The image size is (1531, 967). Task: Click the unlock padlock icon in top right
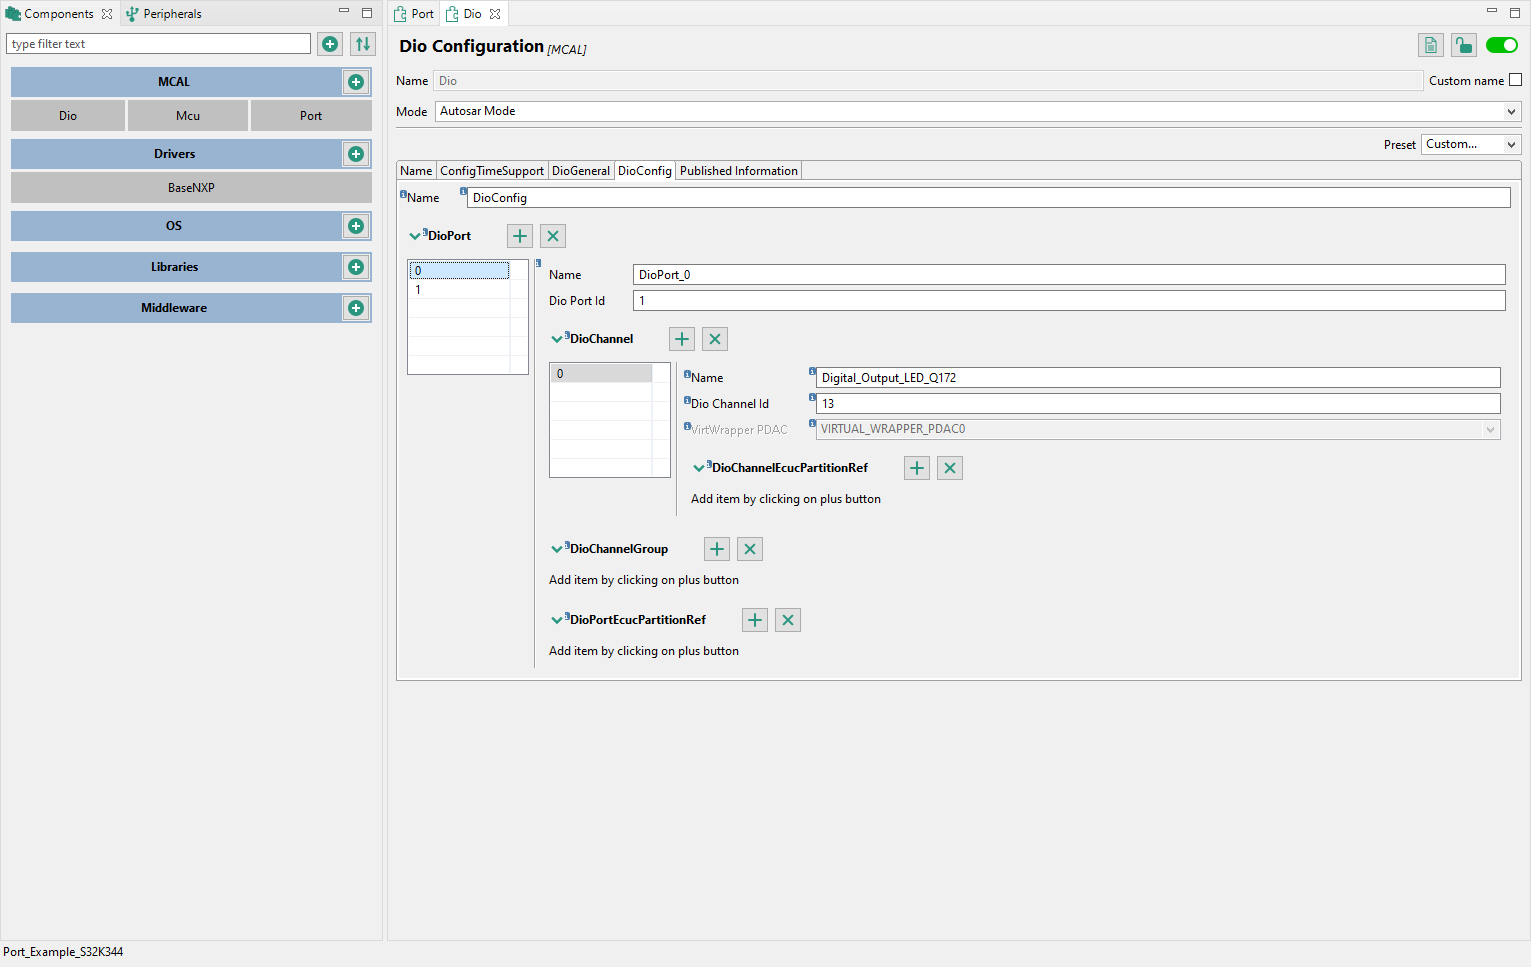tap(1463, 45)
